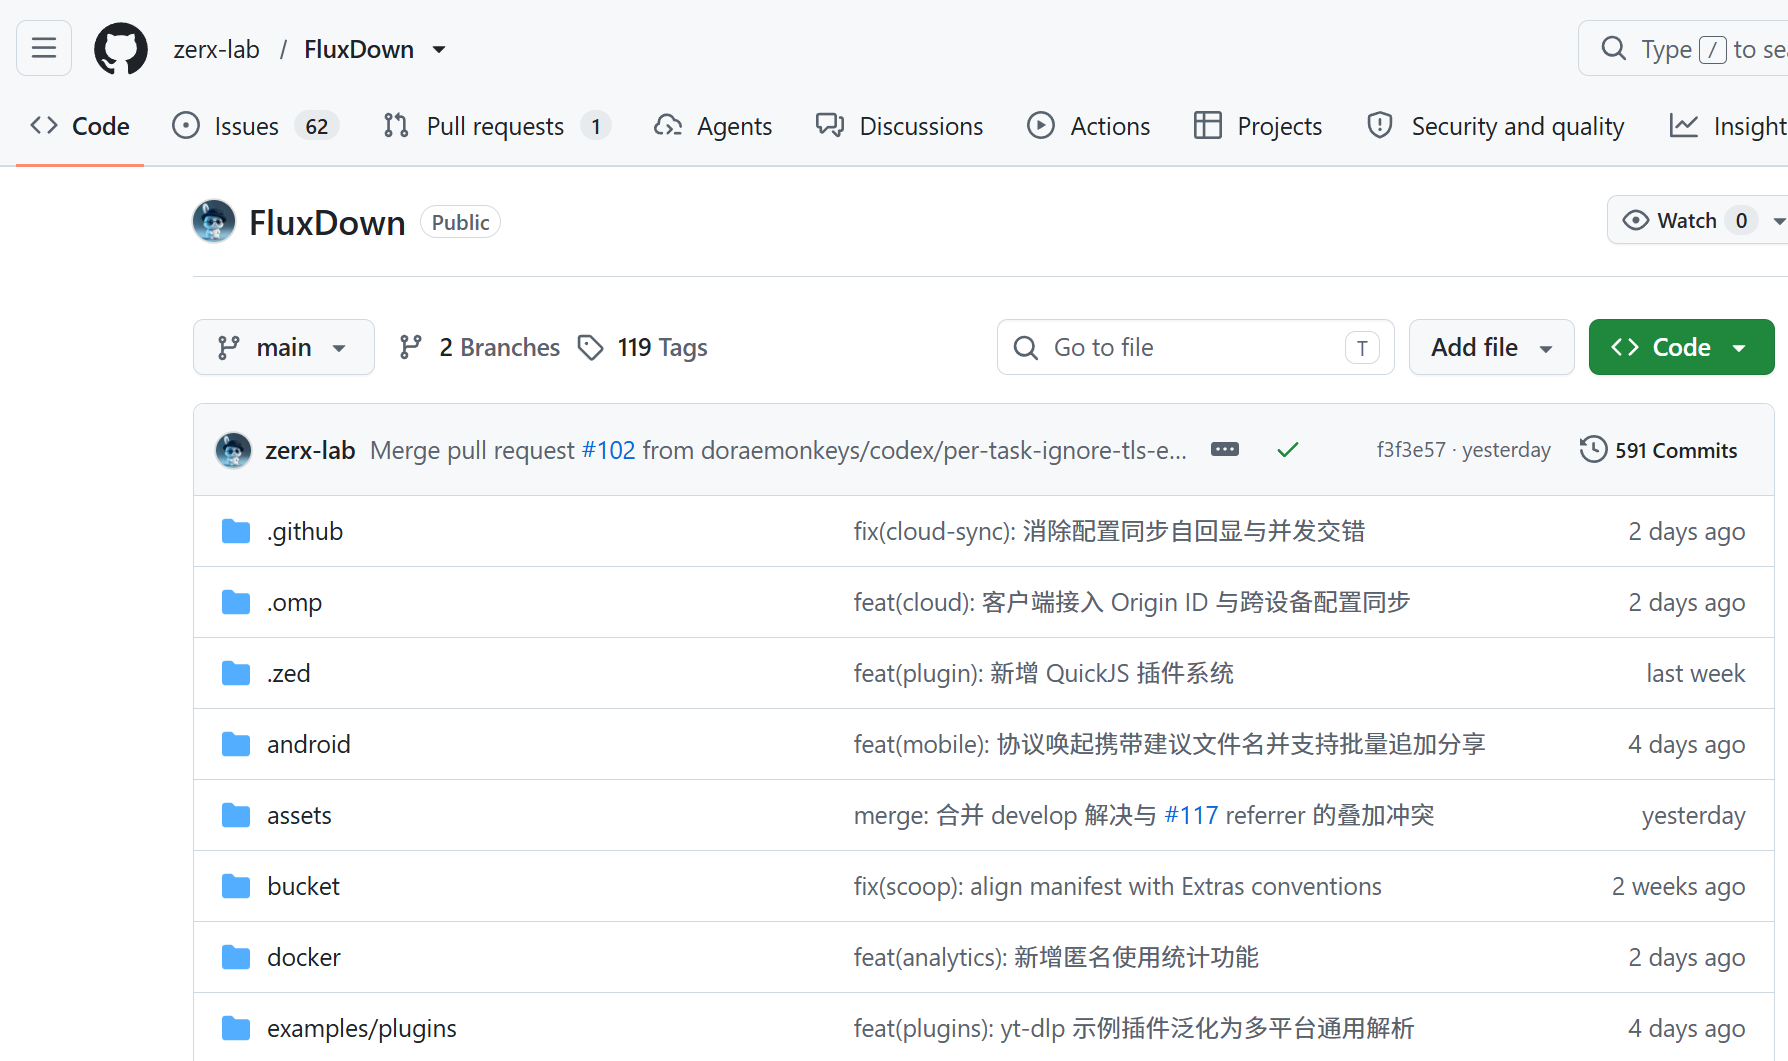Open the 'feat(plugin): 新增 QuickJS 插件系统' commit
The image size is (1788, 1061).
(1044, 673)
